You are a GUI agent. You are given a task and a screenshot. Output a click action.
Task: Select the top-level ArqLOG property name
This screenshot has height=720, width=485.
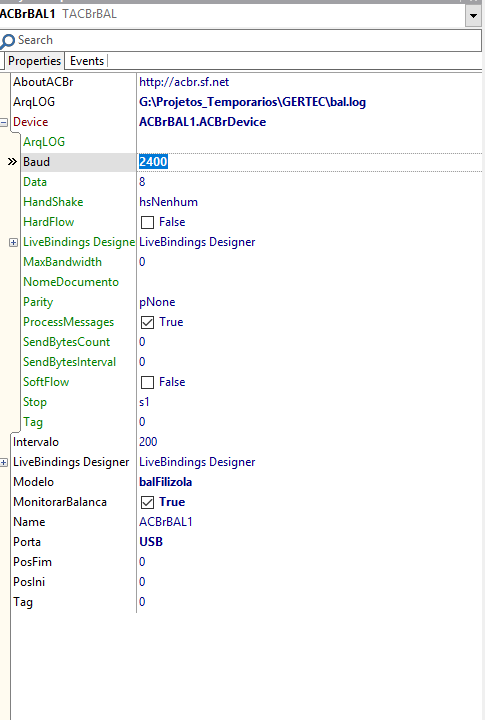click(34, 102)
